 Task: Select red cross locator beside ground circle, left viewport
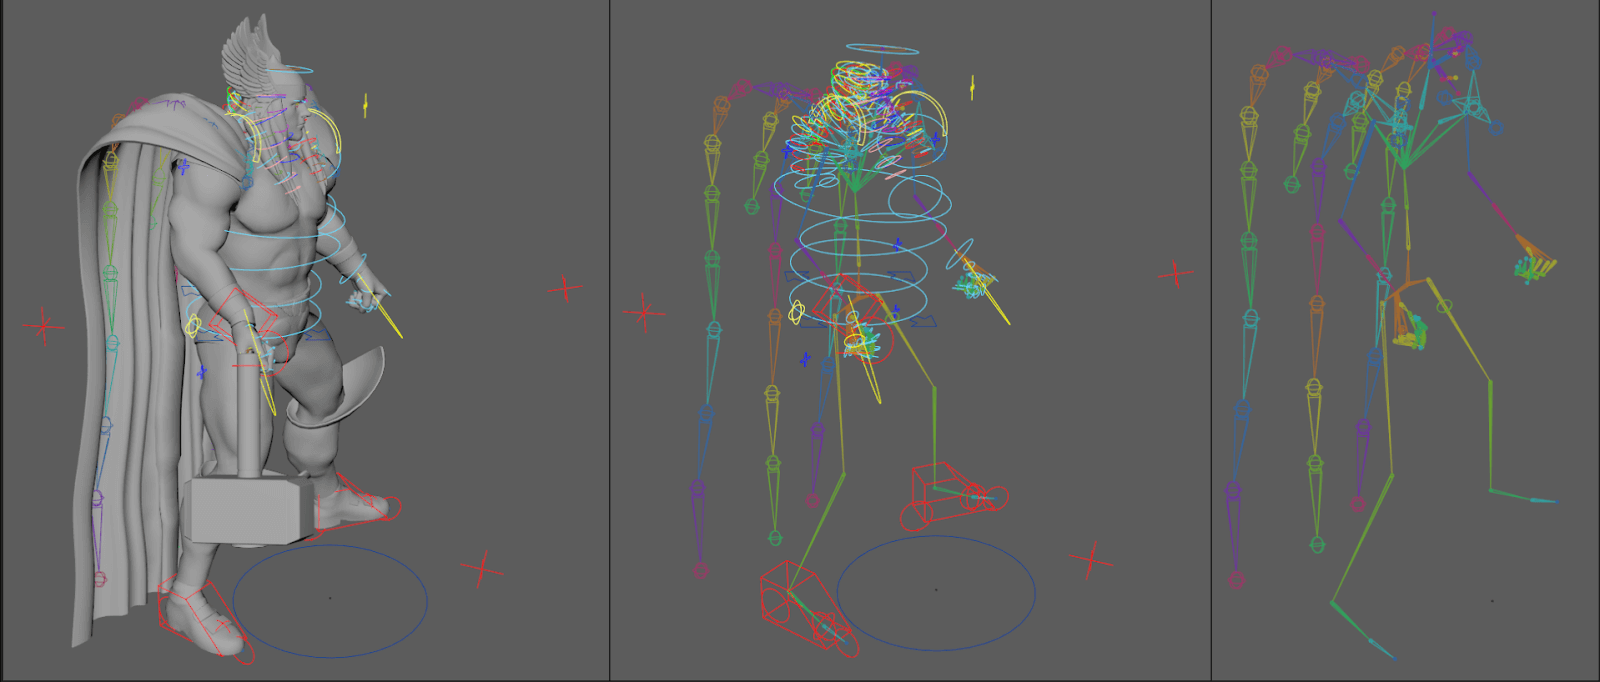482,568
